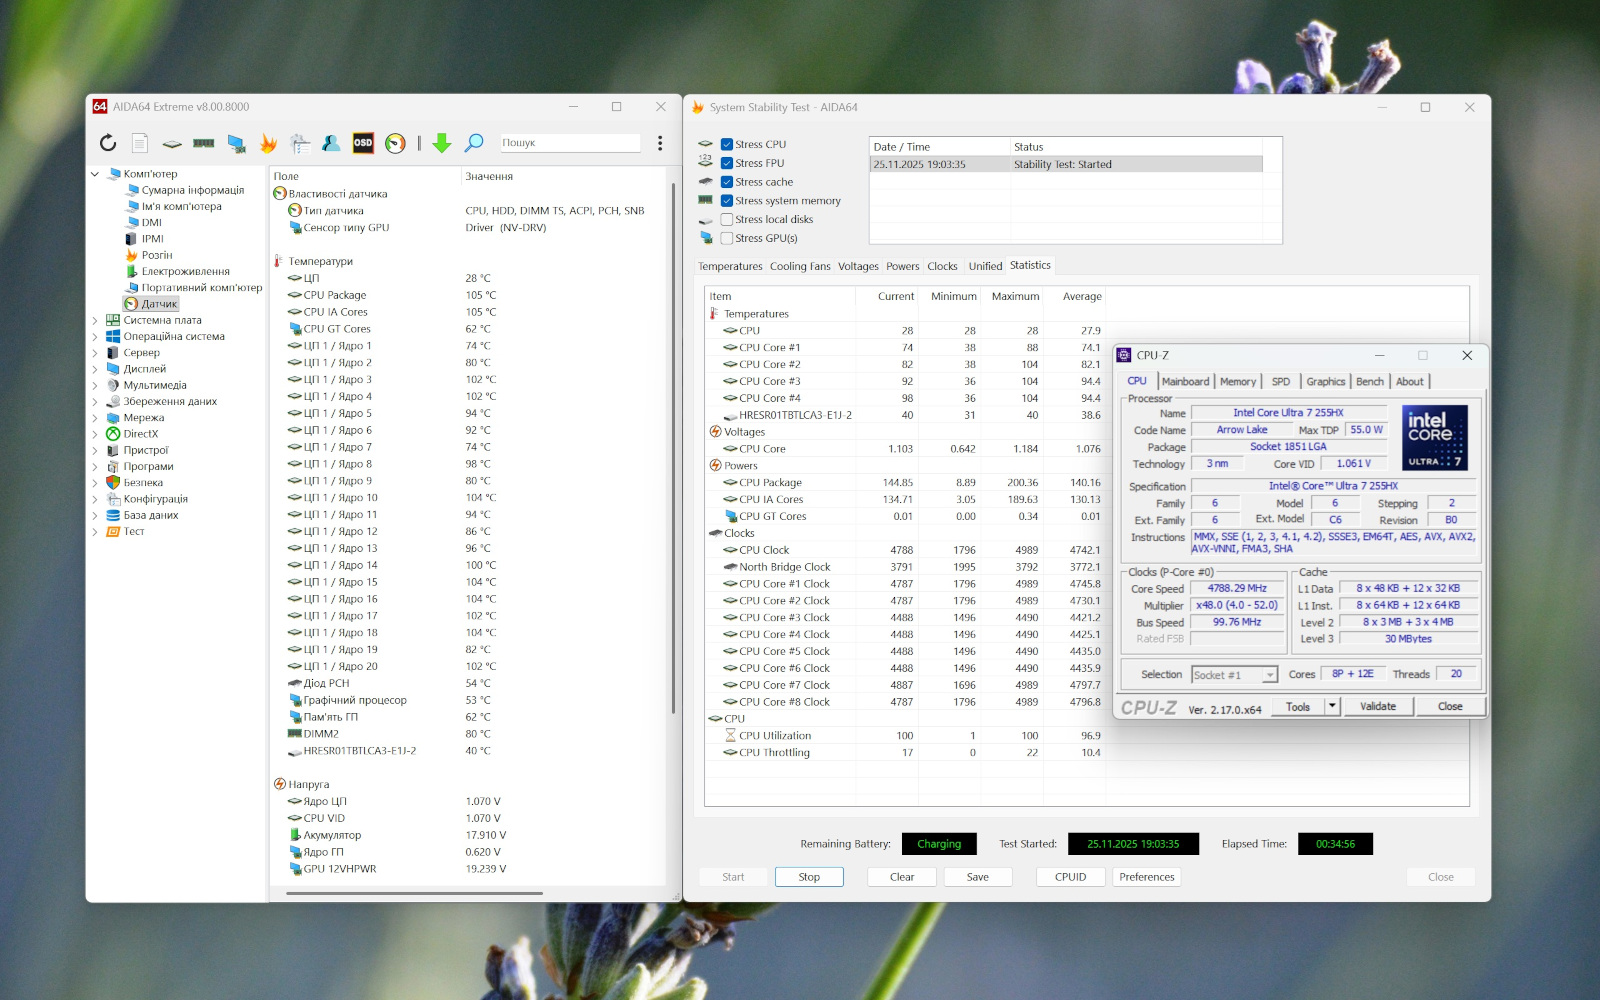Click the memory module toolbar icon
The image size is (1600, 1000).
pyautogui.click(x=204, y=143)
